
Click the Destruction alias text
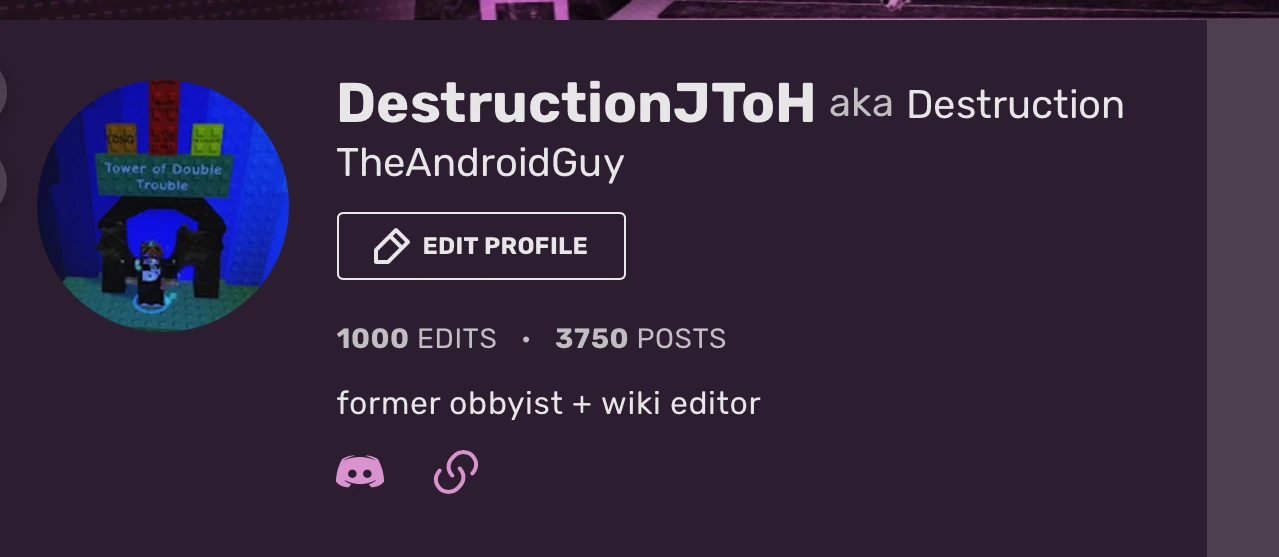coord(1015,104)
